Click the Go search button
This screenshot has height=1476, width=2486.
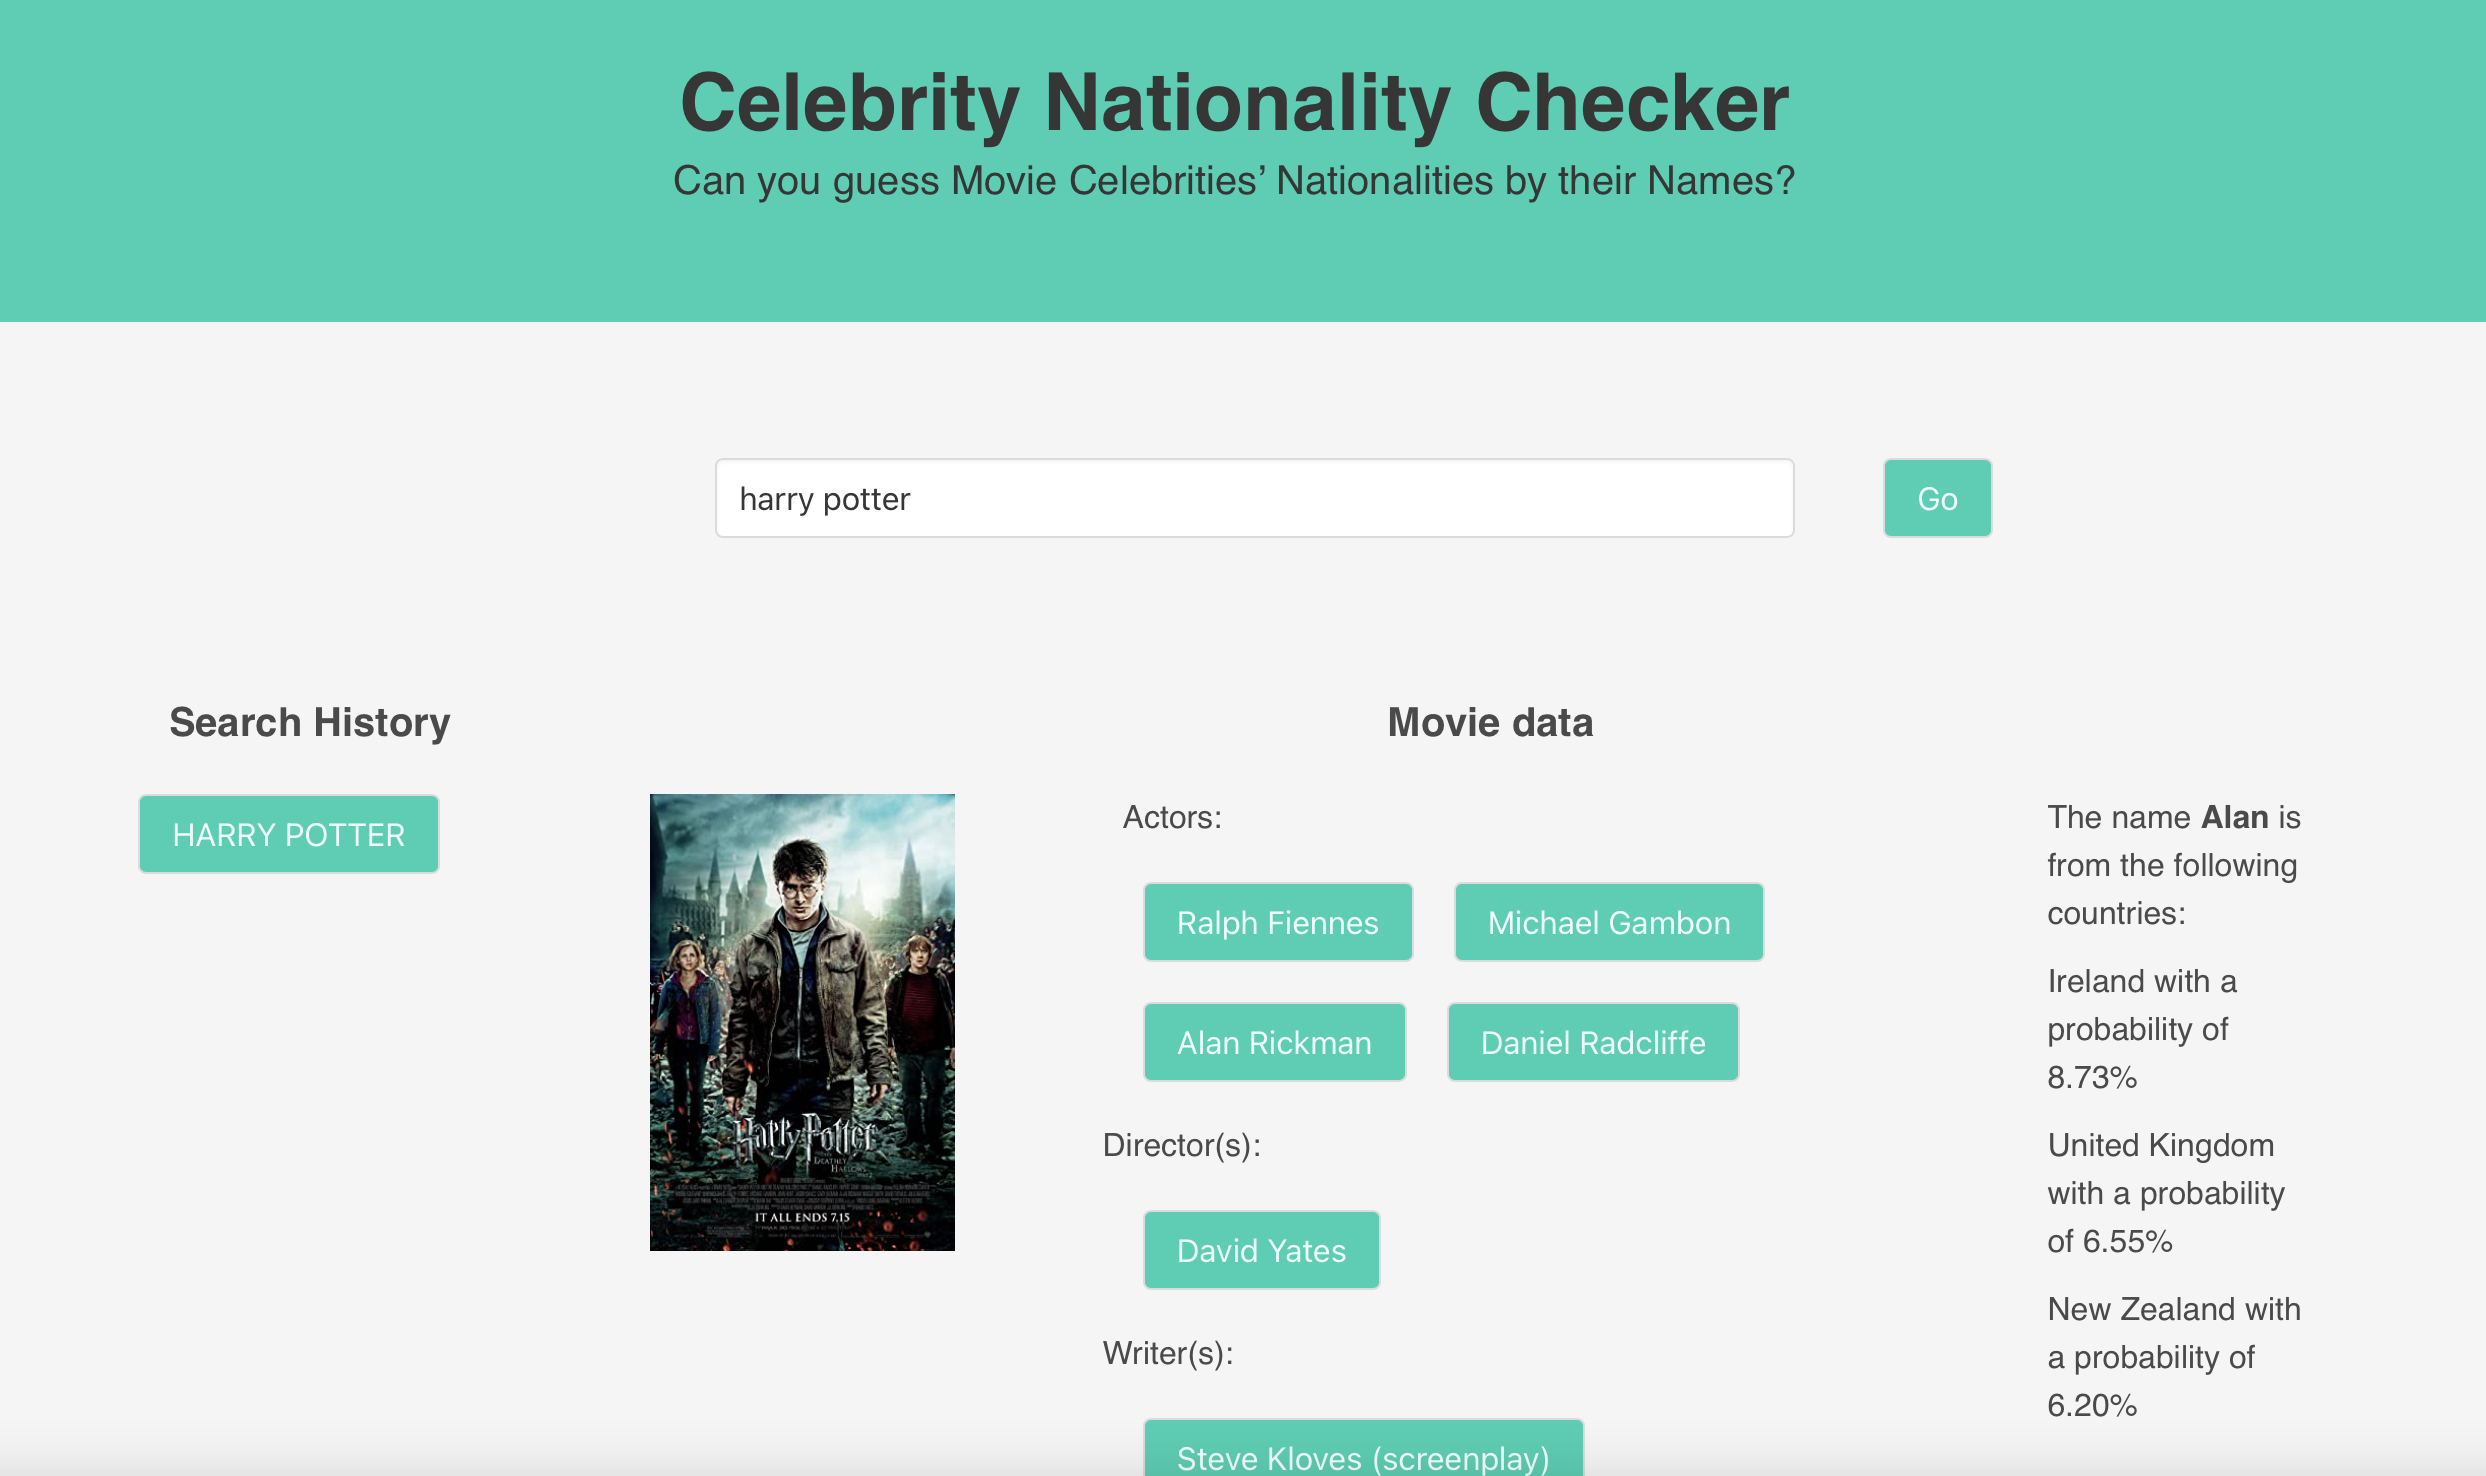click(x=1937, y=498)
